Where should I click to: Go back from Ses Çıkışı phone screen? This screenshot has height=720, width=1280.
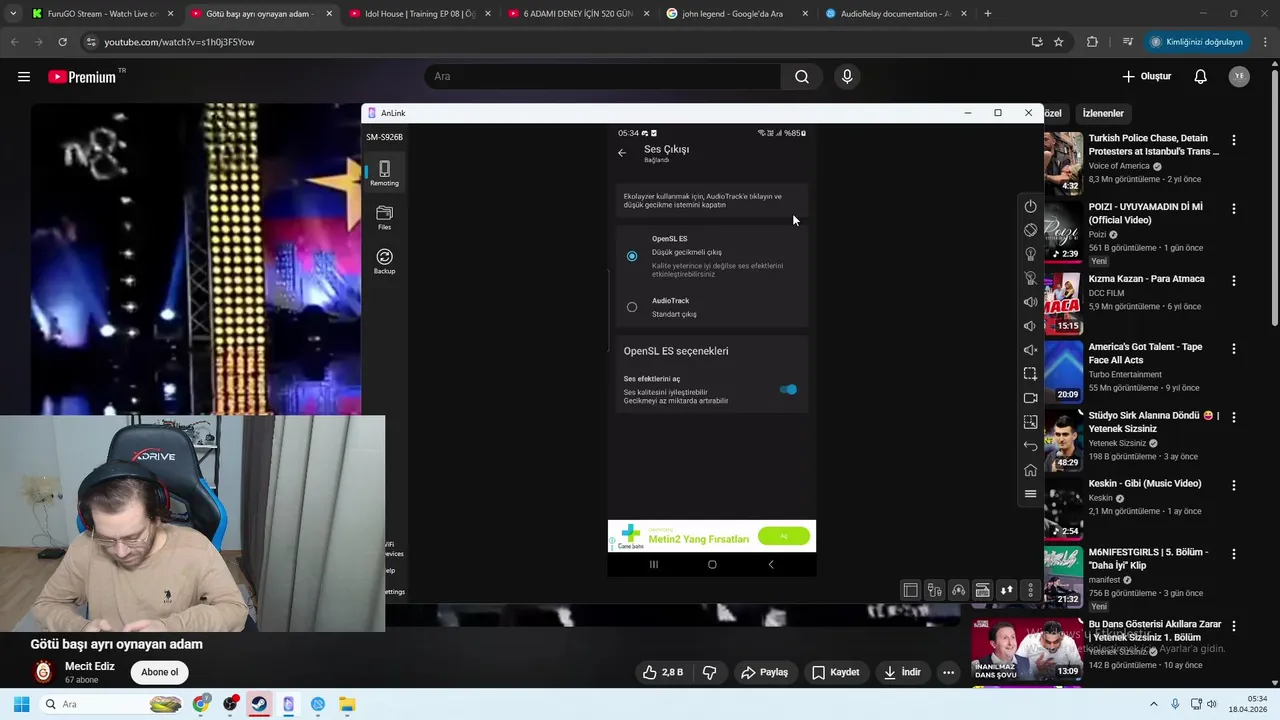pos(622,153)
